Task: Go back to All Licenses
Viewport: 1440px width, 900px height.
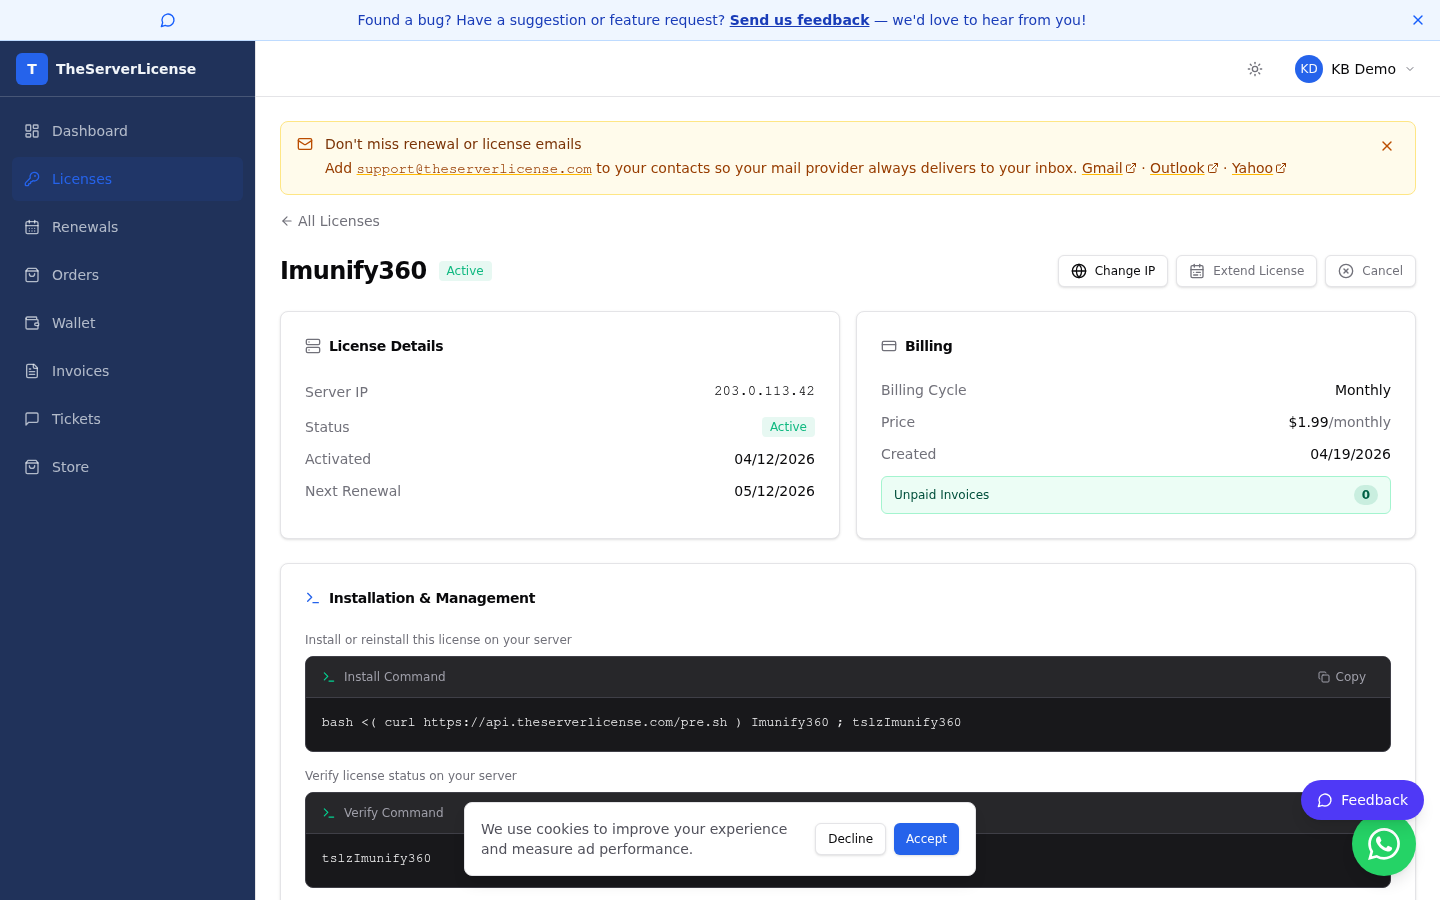Action: point(330,221)
